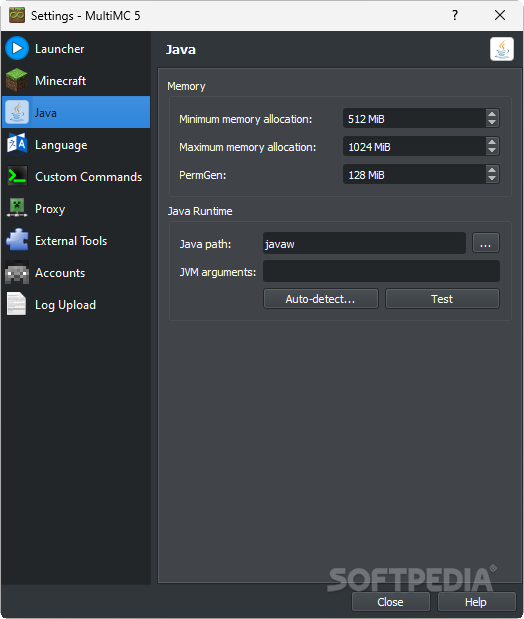524x619 pixels.
Task: Click the empty JVM arguments field
Action: click(381, 271)
